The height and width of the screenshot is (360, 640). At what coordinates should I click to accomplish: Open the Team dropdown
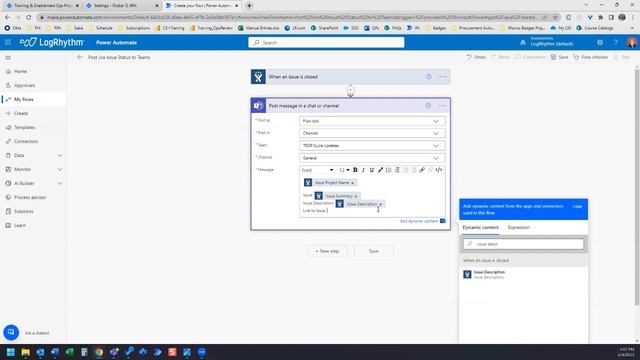click(372, 146)
